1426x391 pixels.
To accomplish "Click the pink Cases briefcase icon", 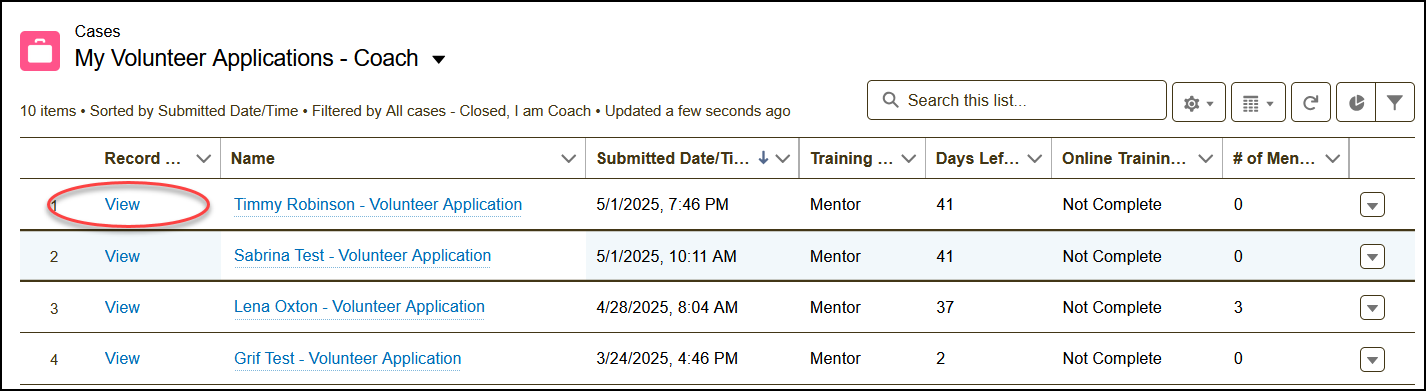I will [x=41, y=51].
